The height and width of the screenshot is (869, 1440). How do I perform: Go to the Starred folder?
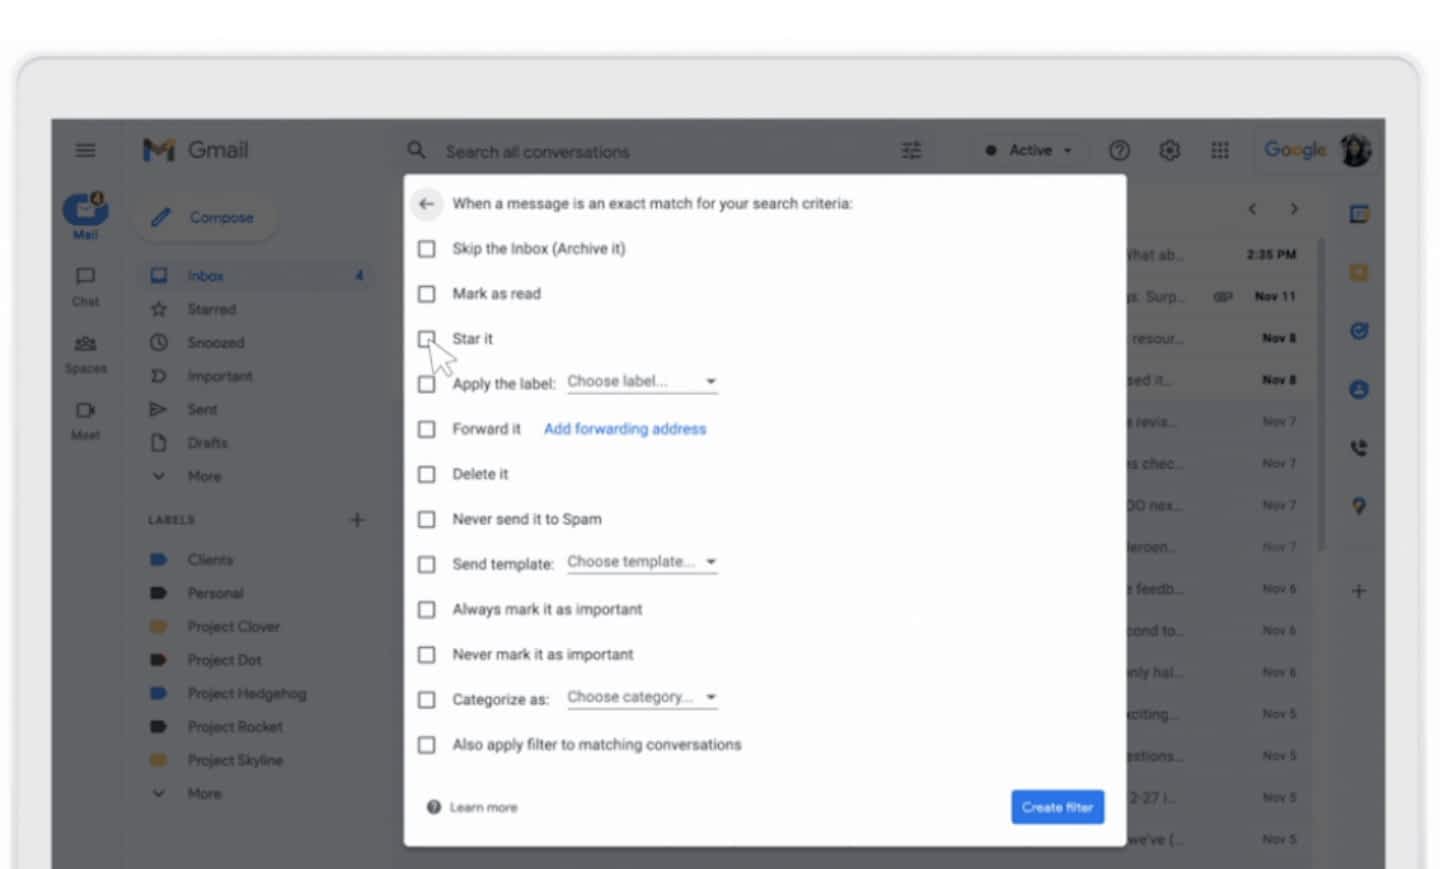click(x=211, y=310)
